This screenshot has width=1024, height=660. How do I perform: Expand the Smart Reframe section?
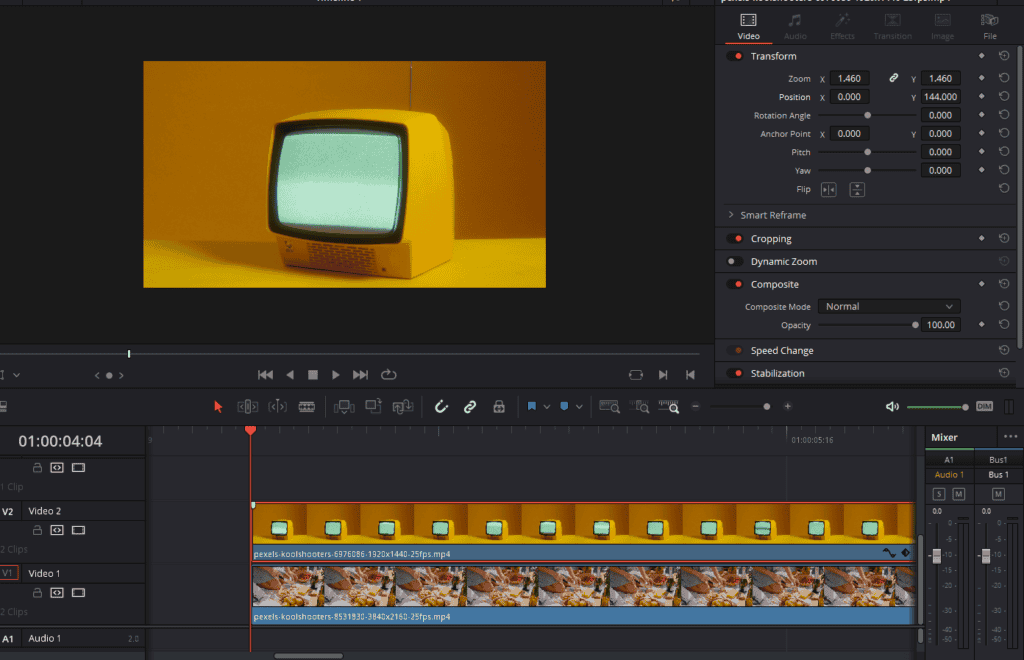[731, 215]
